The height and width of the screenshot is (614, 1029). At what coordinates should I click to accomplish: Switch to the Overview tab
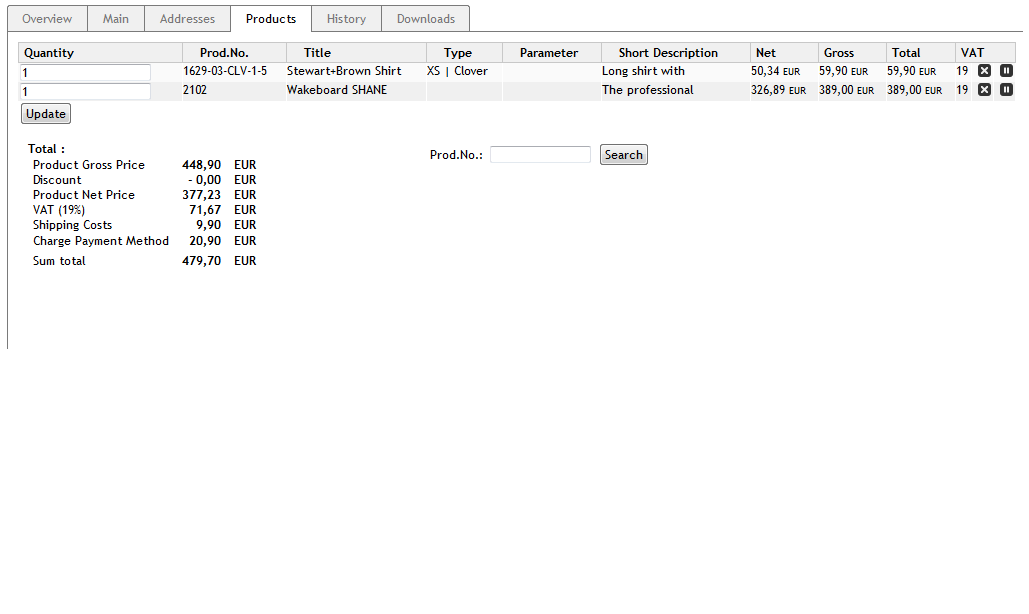47,19
